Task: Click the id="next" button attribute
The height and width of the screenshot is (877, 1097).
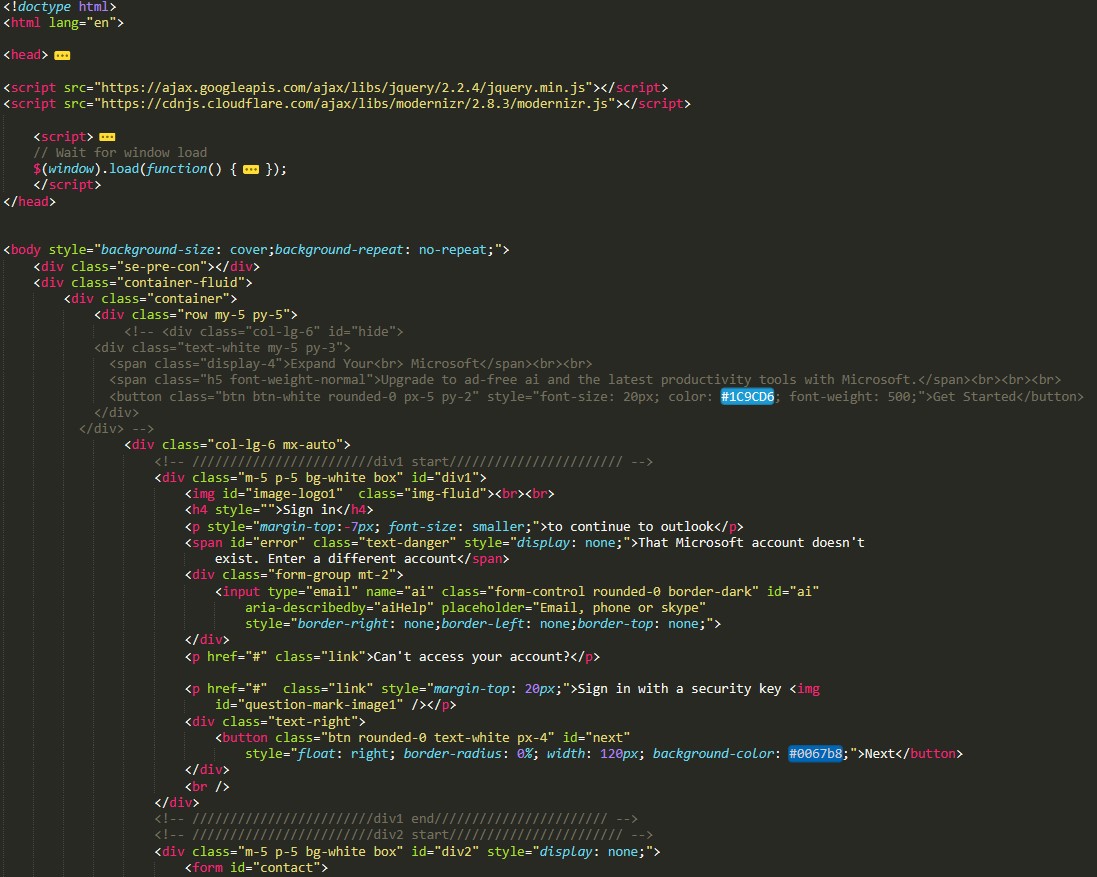Action: 596,738
